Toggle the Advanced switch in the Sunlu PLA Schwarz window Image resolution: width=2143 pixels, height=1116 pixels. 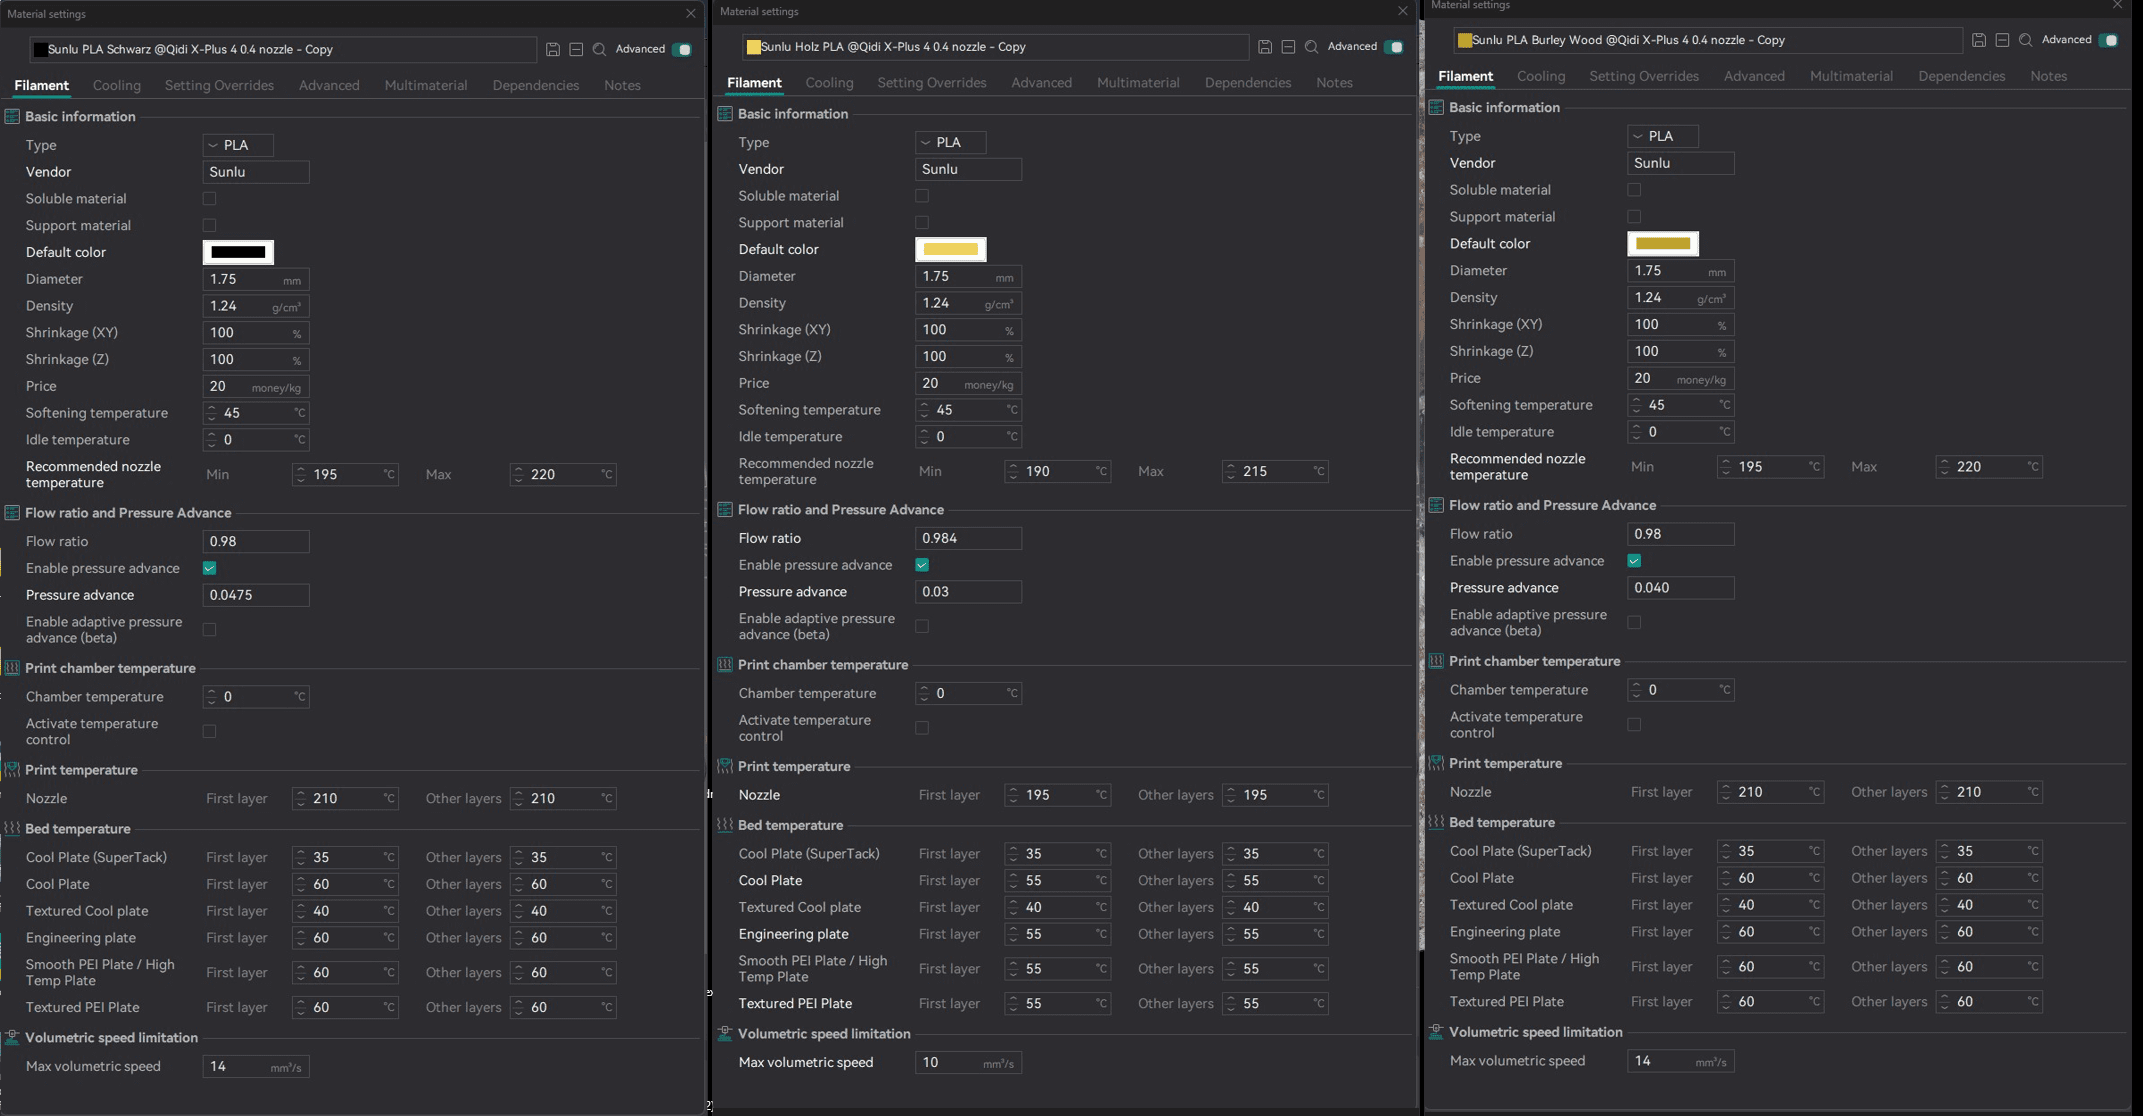click(x=682, y=49)
